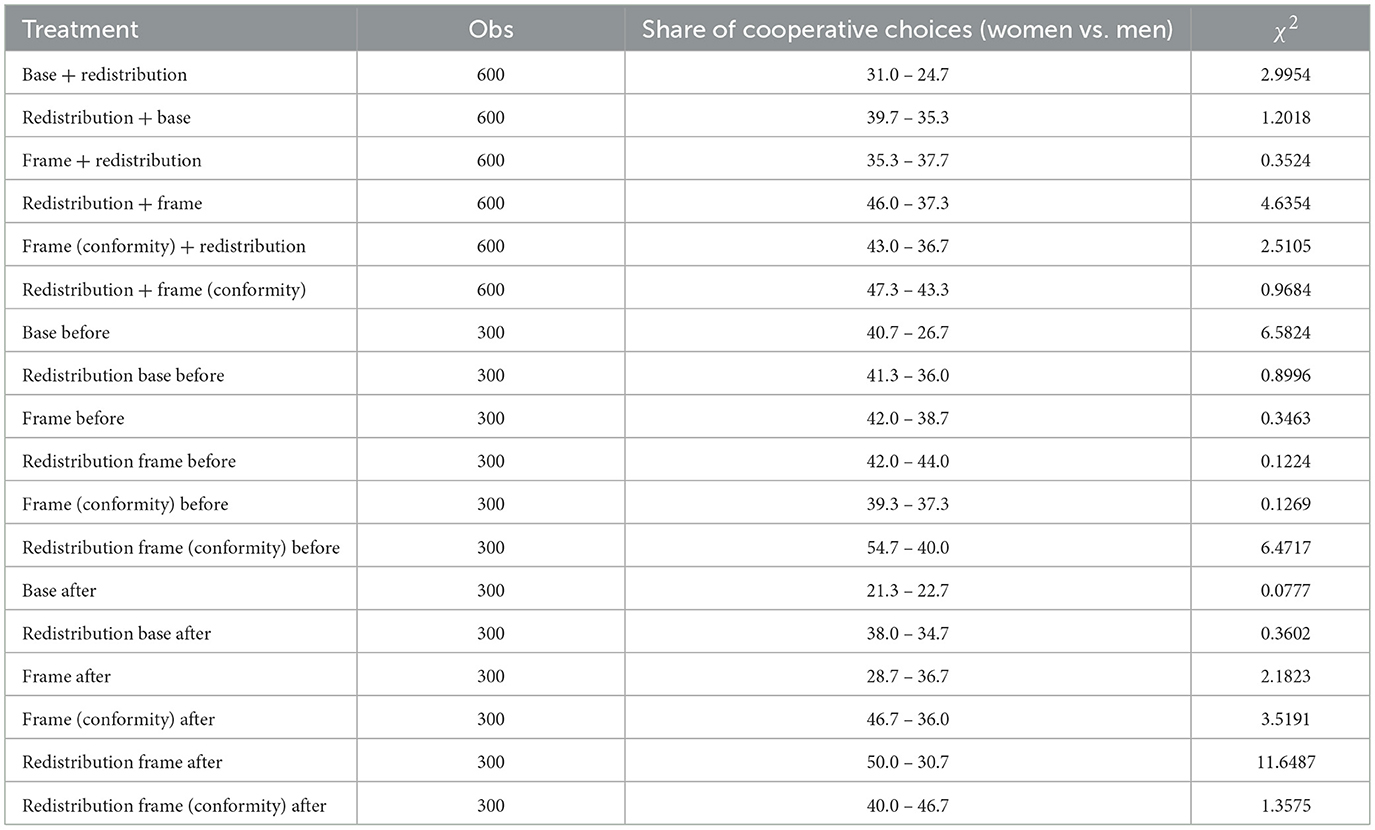Click the chi-squared value 6.5824
Viewport: 1375px width, 830px height.
[x=1281, y=332]
